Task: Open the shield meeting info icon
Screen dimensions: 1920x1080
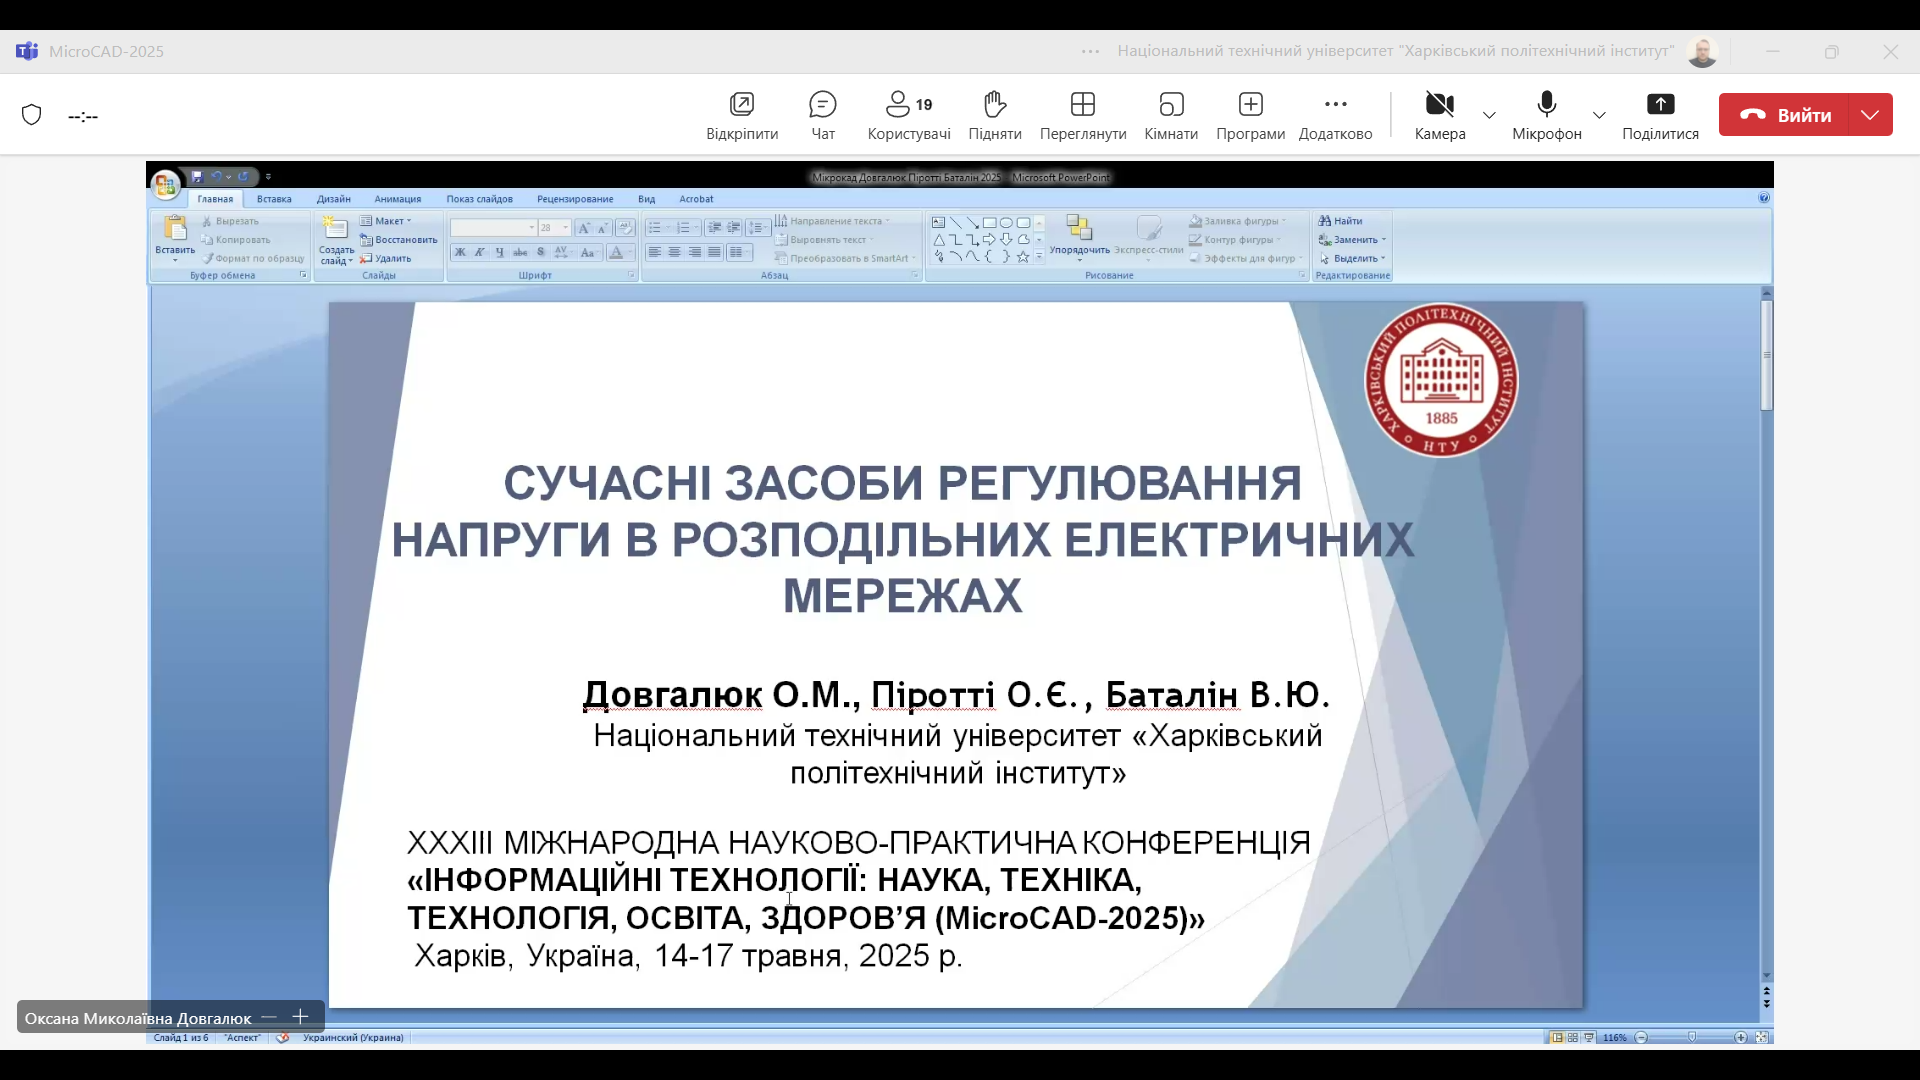Action: click(32, 115)
